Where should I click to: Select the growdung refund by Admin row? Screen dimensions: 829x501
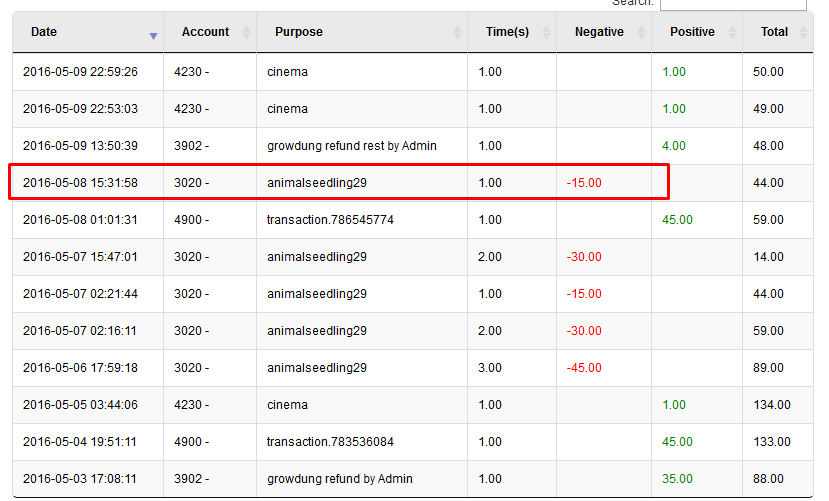pos(413,479)
